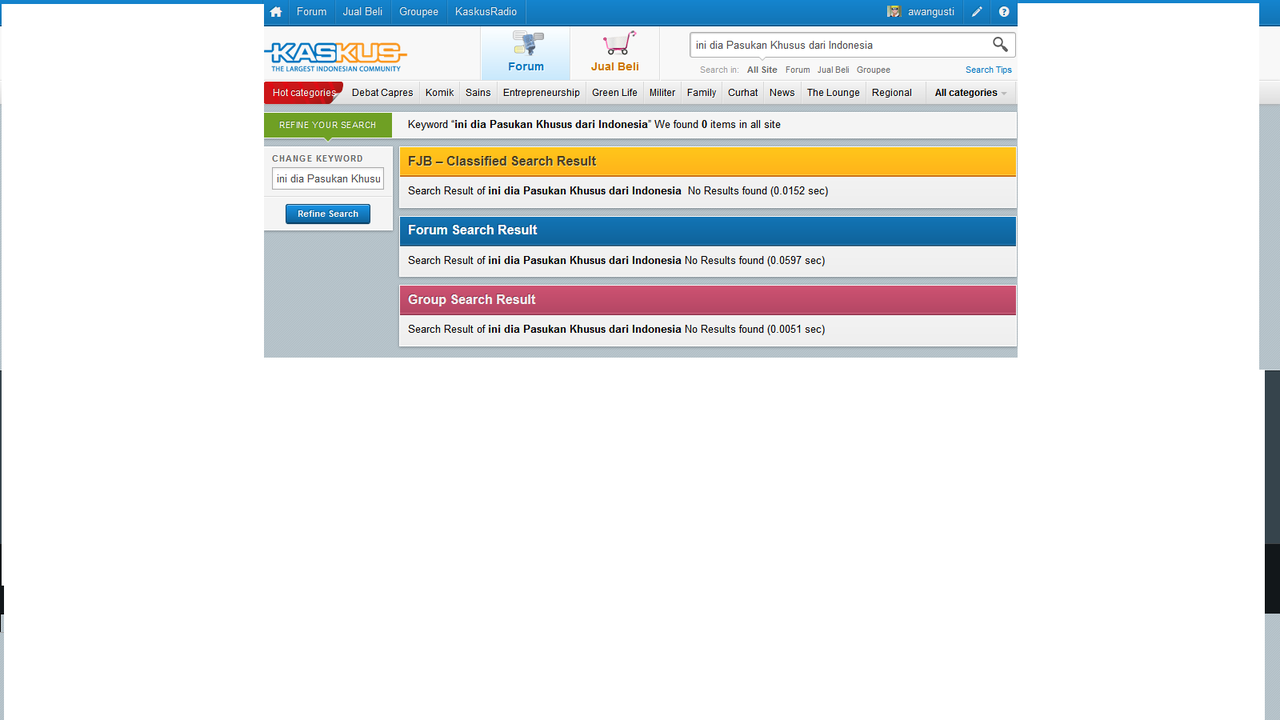The height and width of the screenshot is (720, 1280).
Task: Click the Hot categories label
Action: coord(303,93)
